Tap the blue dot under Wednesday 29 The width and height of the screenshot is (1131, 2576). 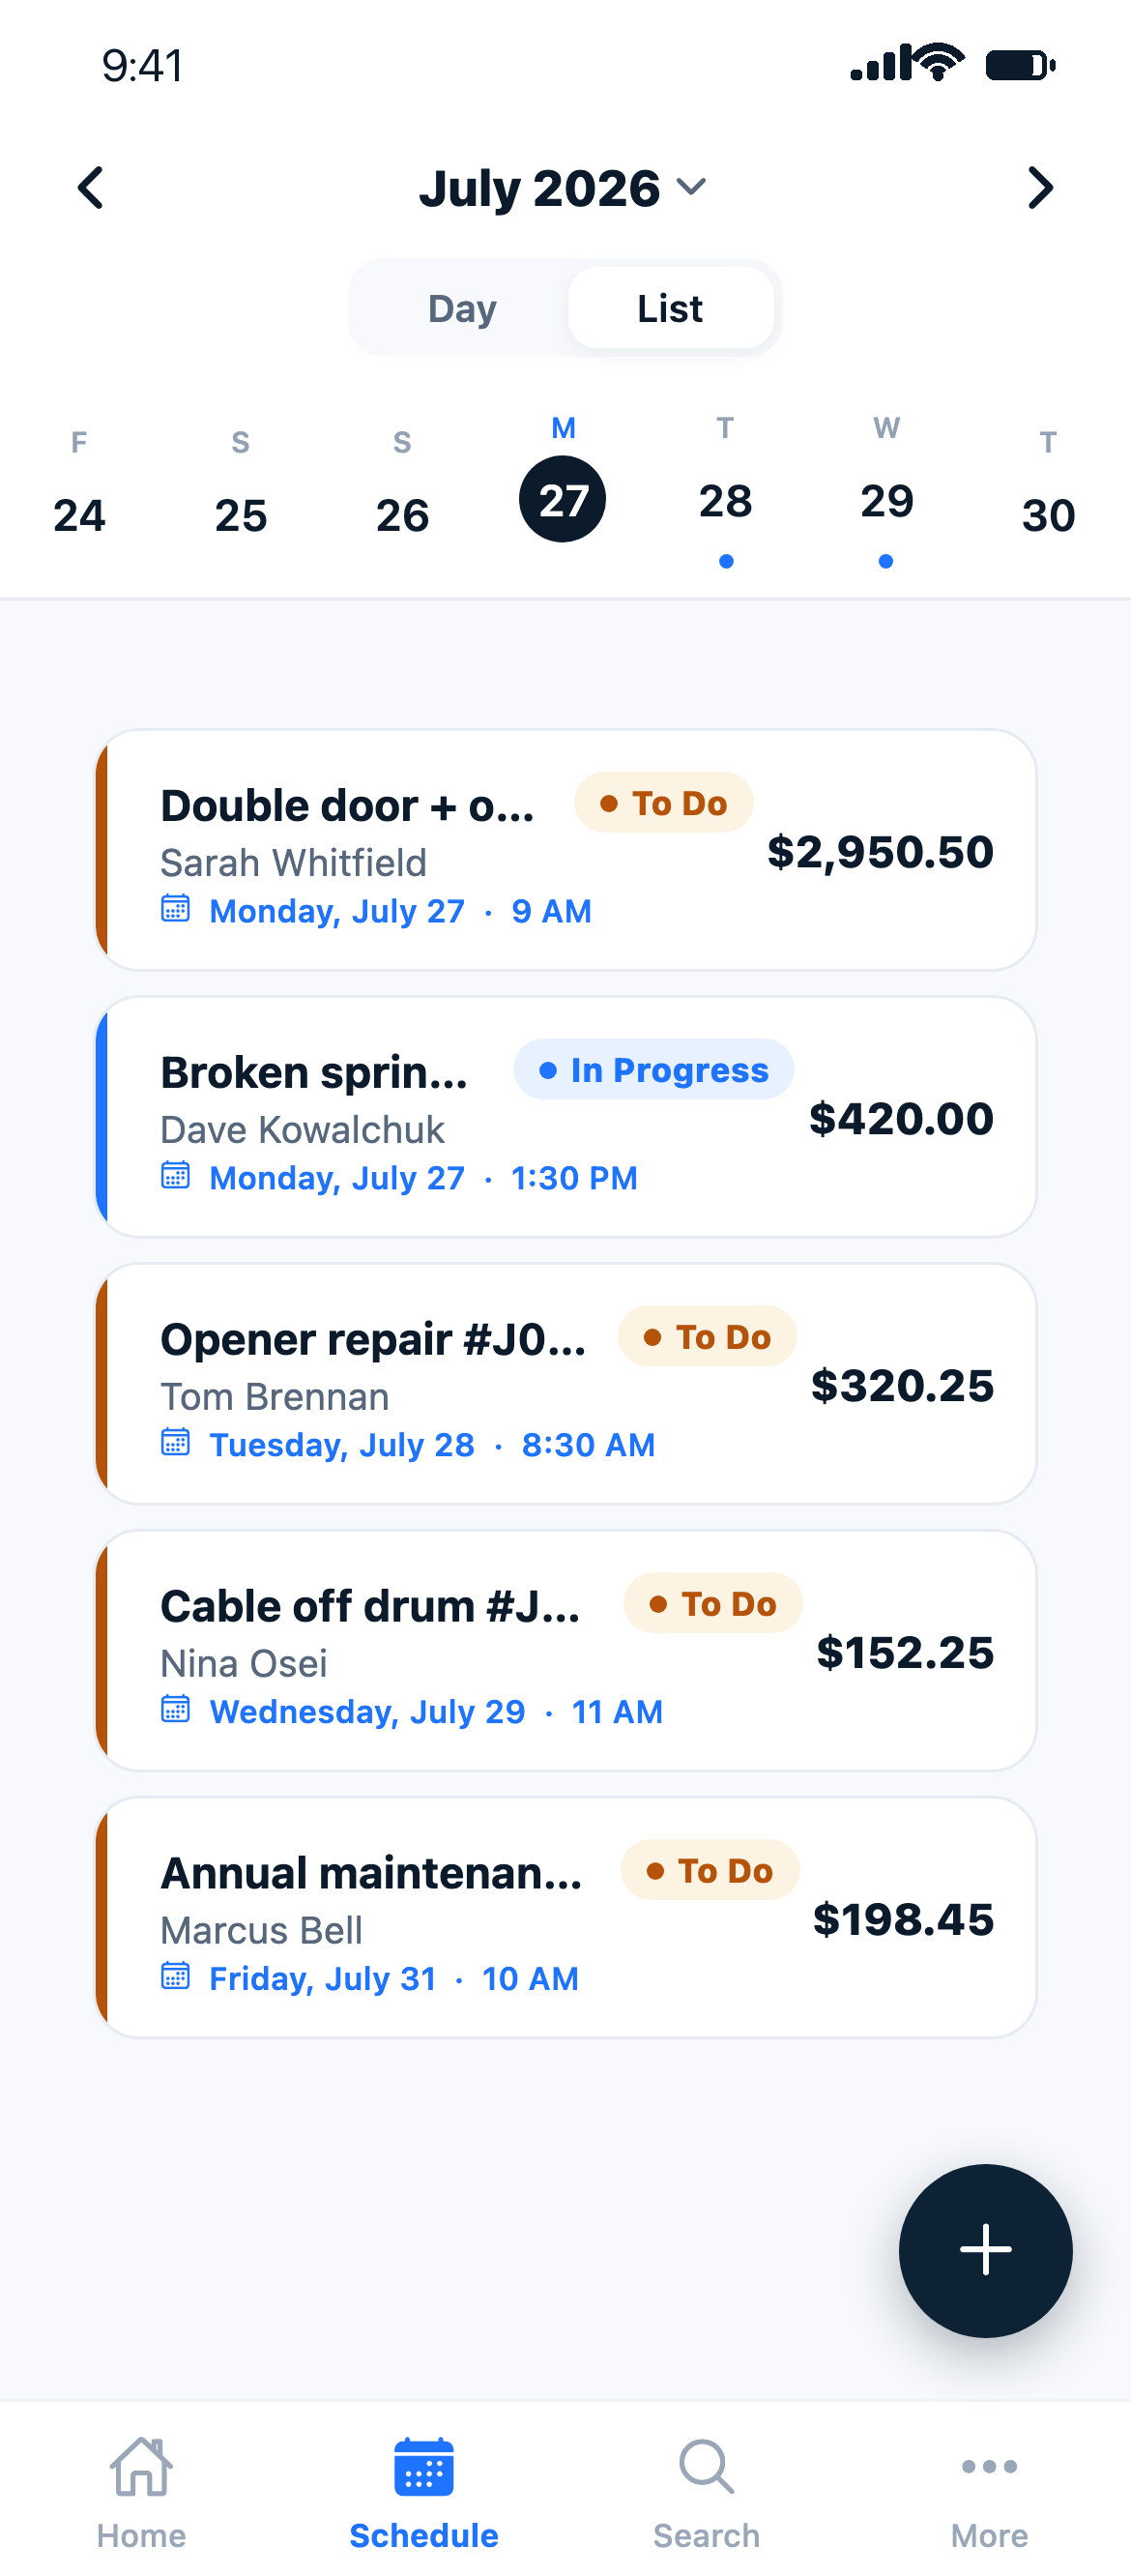886,561
